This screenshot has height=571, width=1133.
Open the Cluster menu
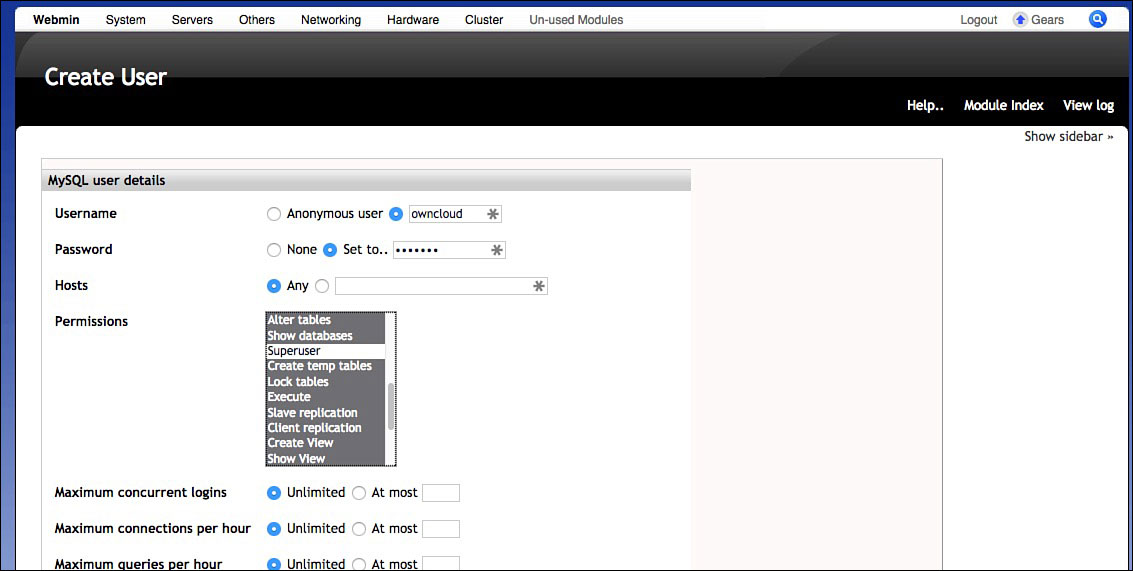(x=484, y=20)
